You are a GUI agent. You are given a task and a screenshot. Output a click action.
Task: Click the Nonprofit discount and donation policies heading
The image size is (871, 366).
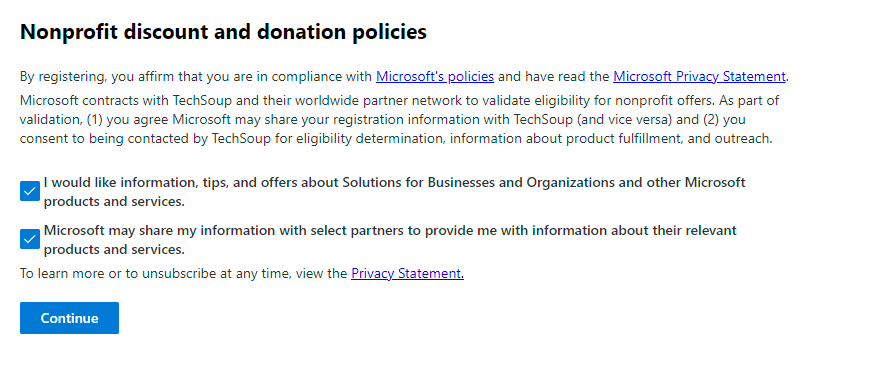point(223,32)
